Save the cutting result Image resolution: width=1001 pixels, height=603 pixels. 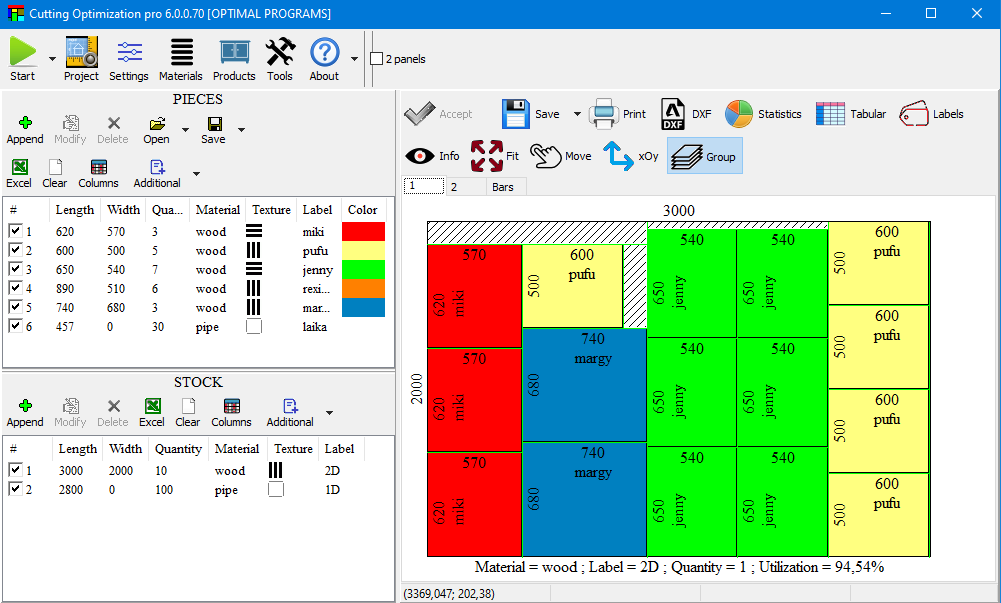531,114
